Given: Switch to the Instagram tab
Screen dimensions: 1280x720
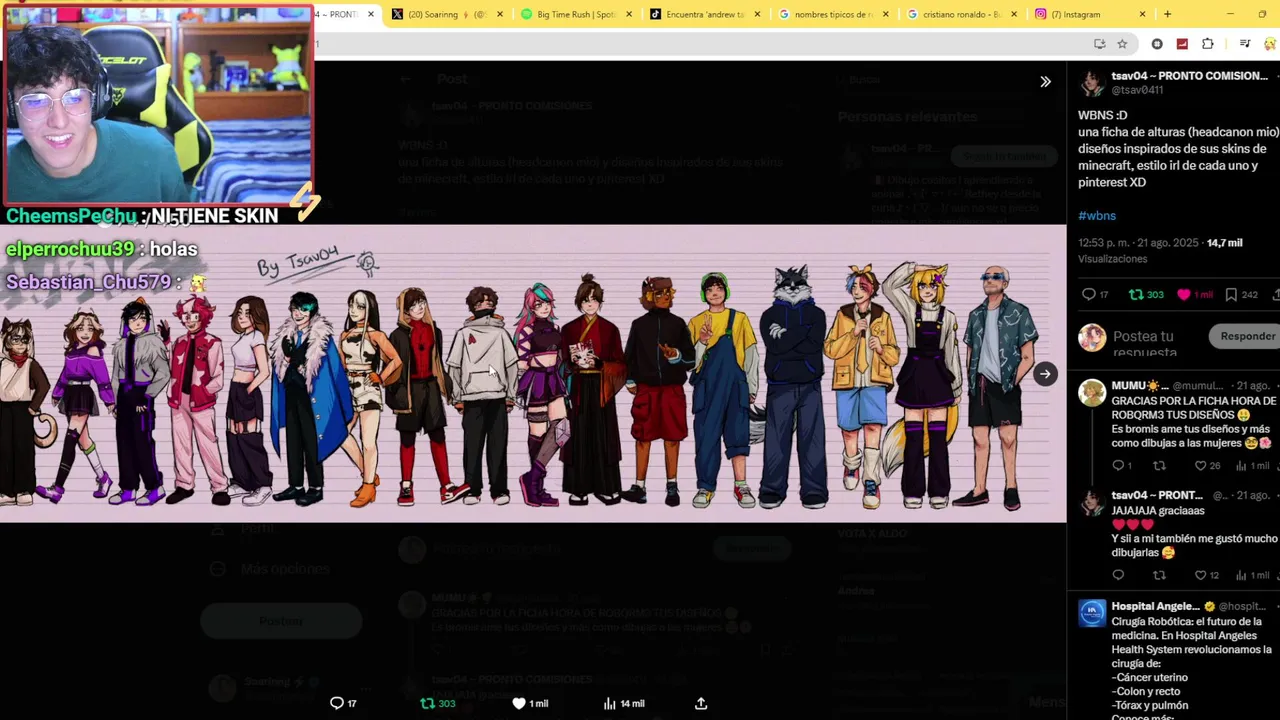Looking at the screenshot, I should (x=1091, y=14).
